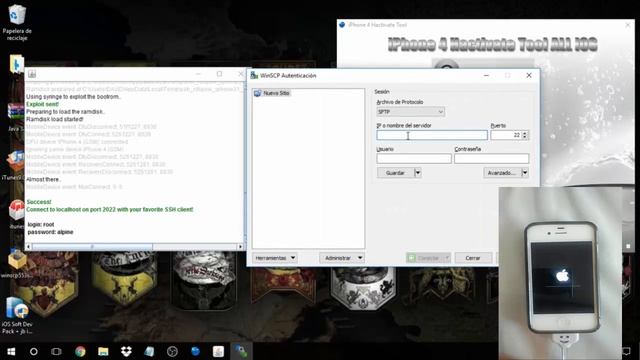640x360 pixels.
Task: Expand the Avanzado dropdown arrow
Action: (x=525, y=173)
